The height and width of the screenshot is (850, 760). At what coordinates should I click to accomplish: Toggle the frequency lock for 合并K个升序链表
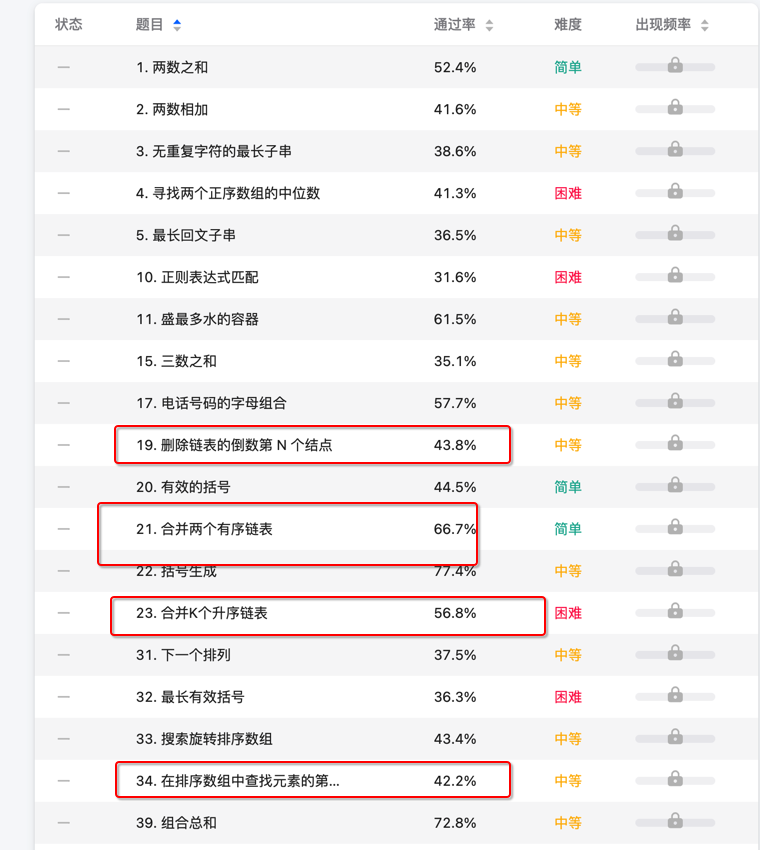click(675, 614)
